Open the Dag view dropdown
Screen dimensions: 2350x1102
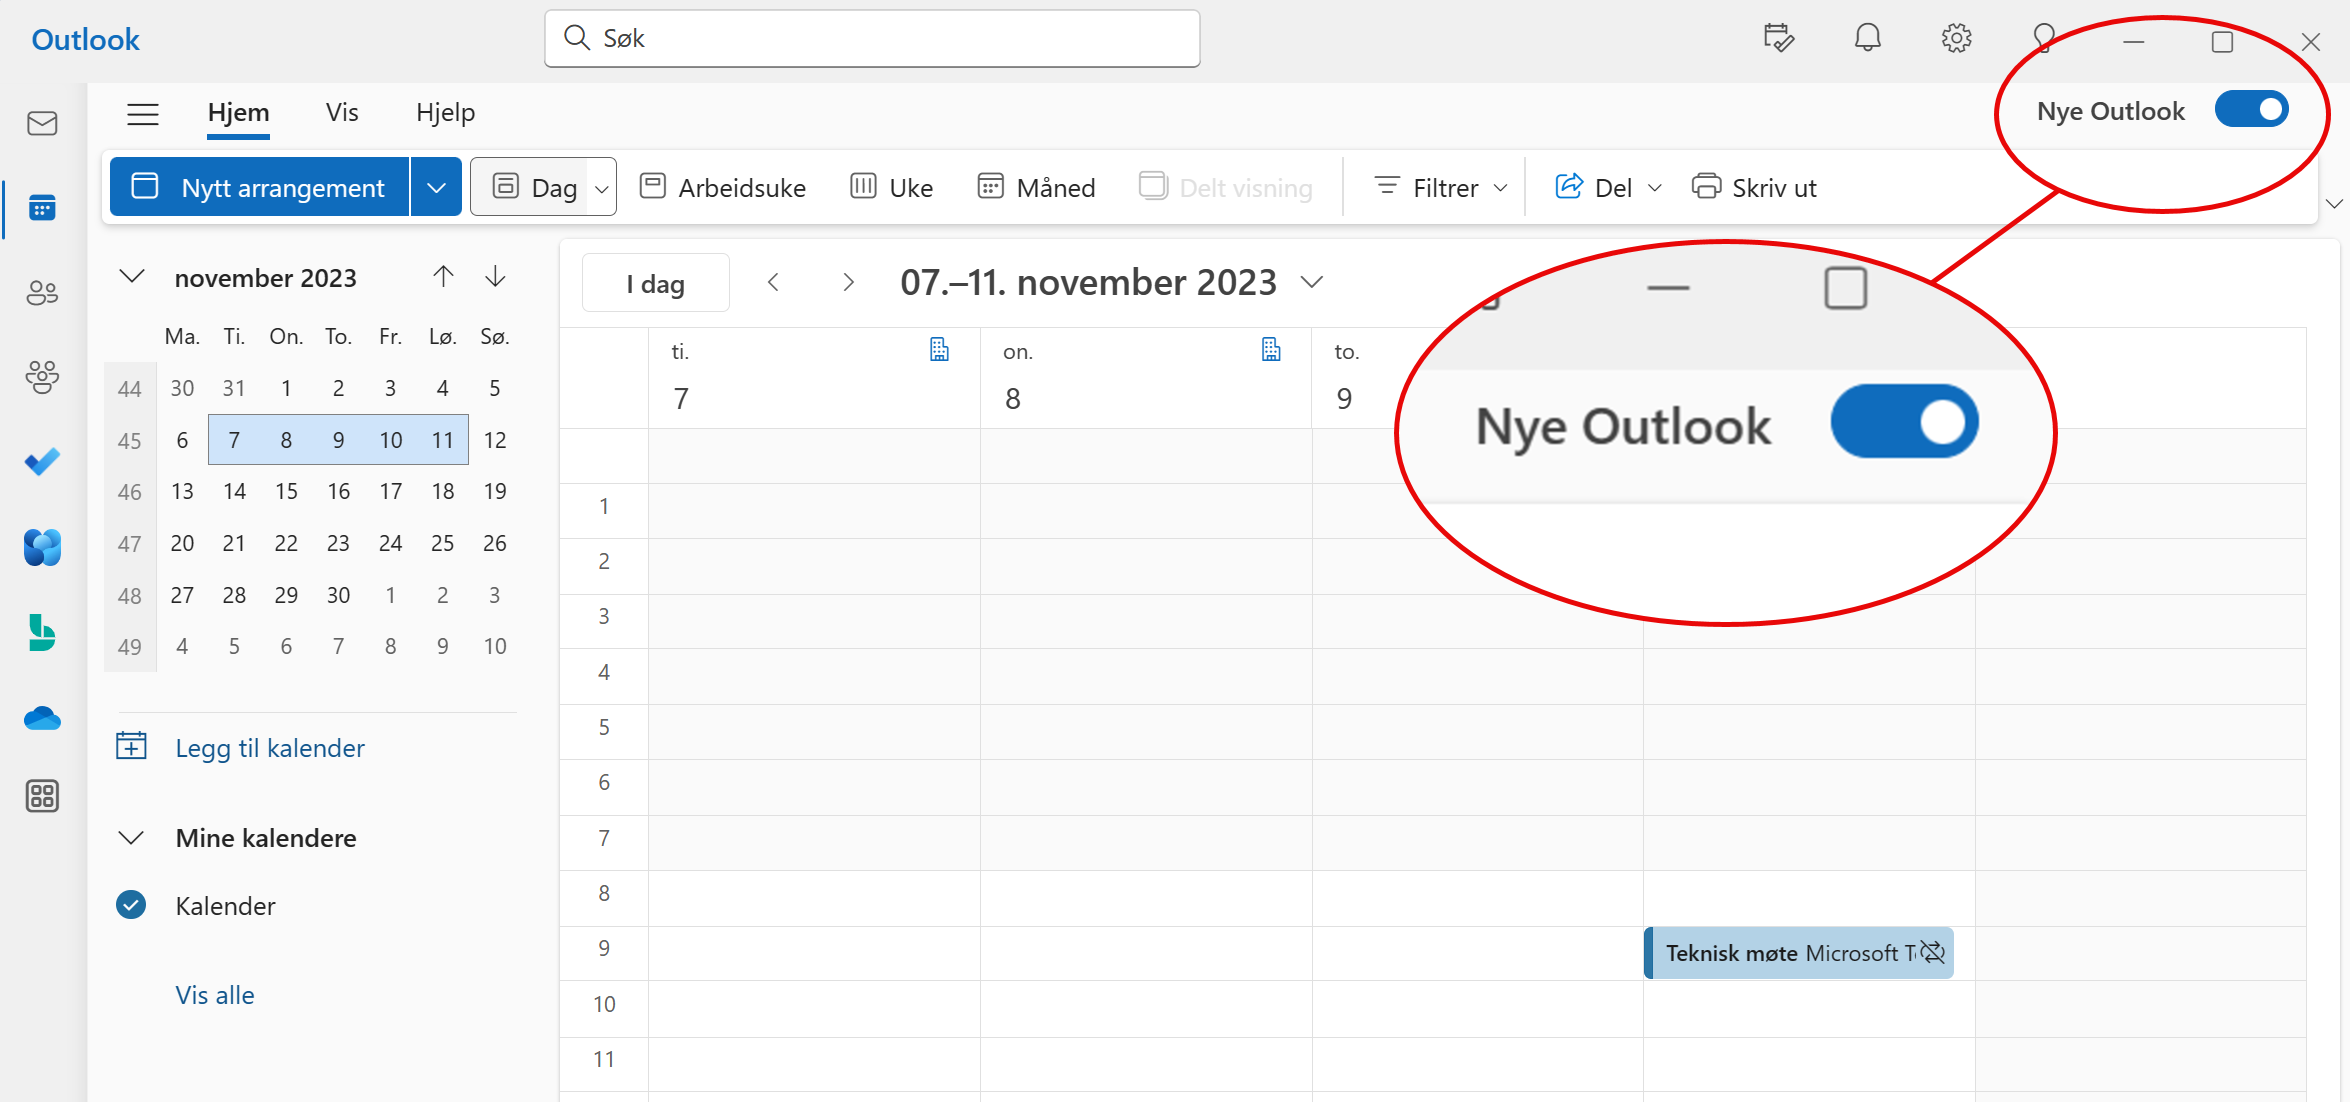[x=601, y=187]
